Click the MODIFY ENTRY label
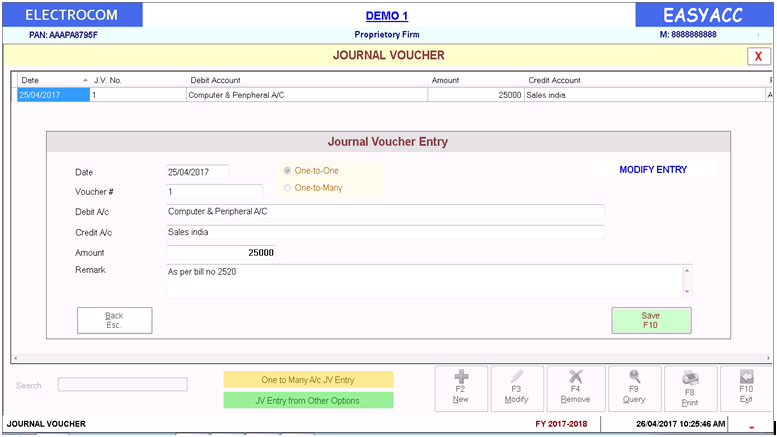The height and width of the screenshot is (437, 777). [x=653, y=170]
